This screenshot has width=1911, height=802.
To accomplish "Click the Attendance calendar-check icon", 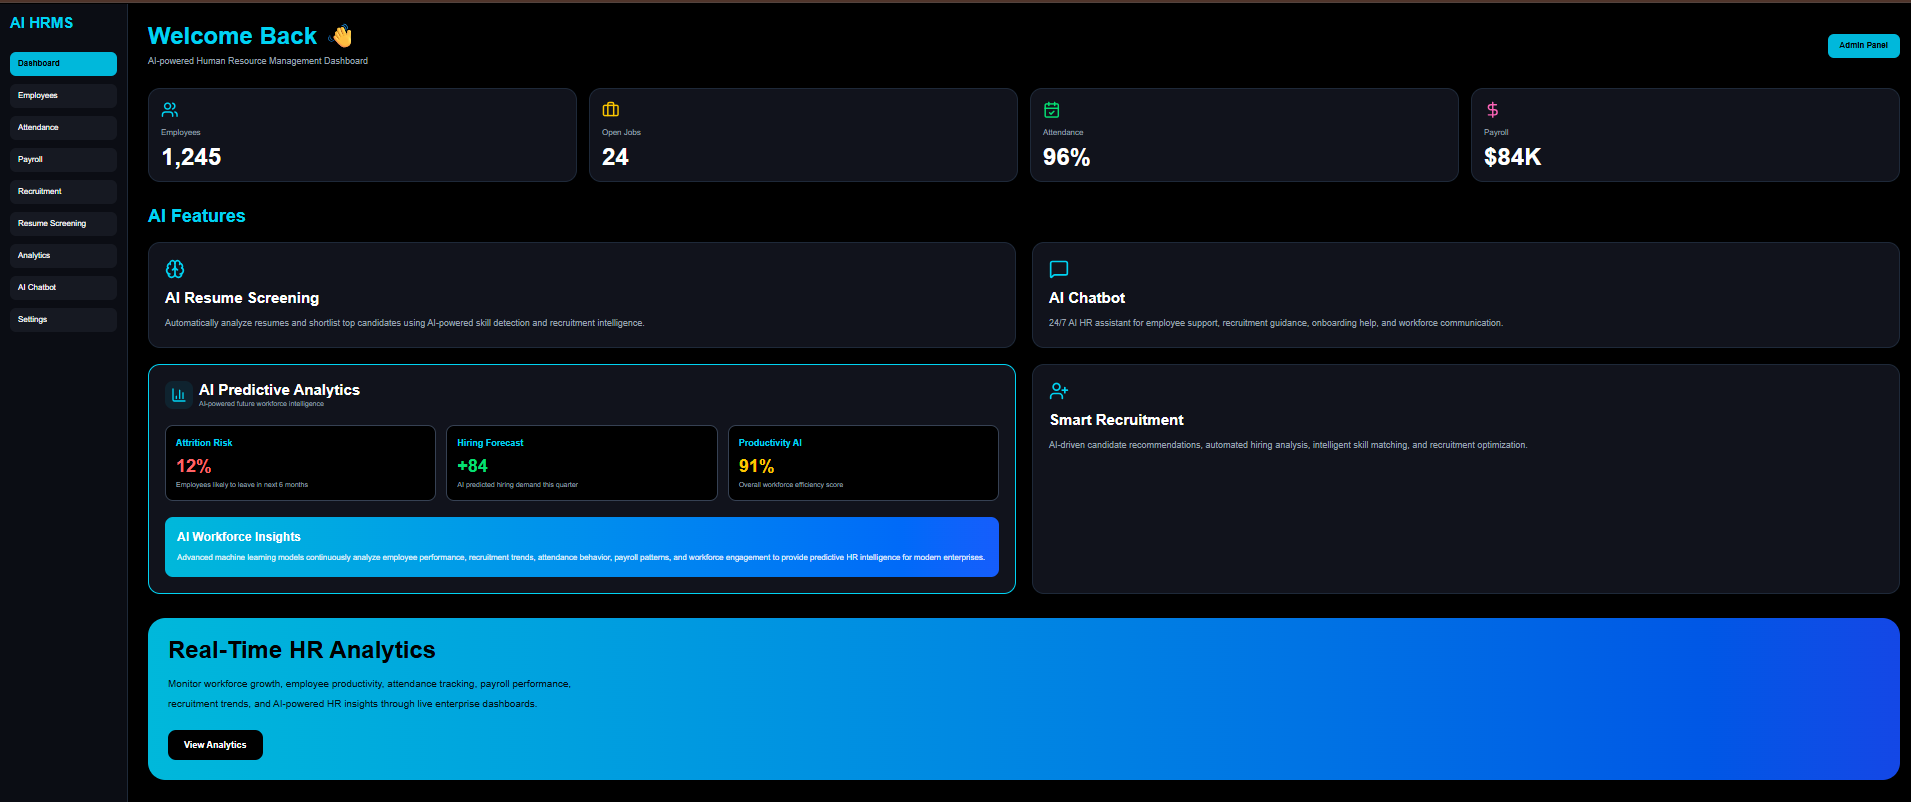I will click(1052, 110).
